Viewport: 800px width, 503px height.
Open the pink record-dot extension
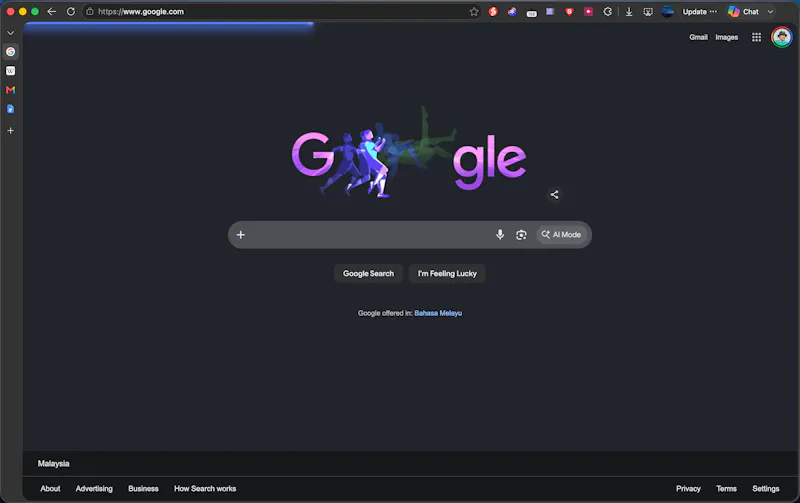pos(588,11)
